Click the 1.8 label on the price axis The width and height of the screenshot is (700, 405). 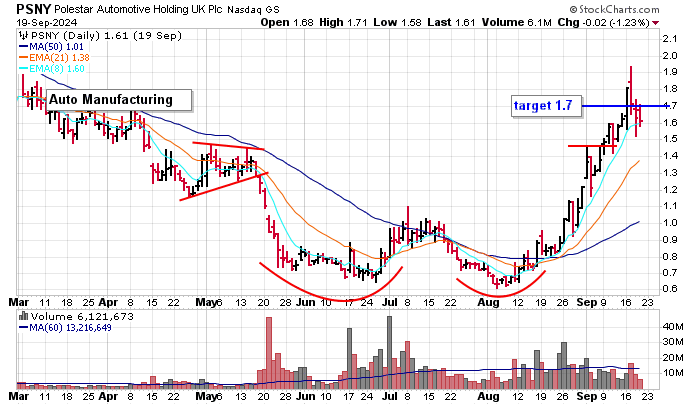coord(670,89)
